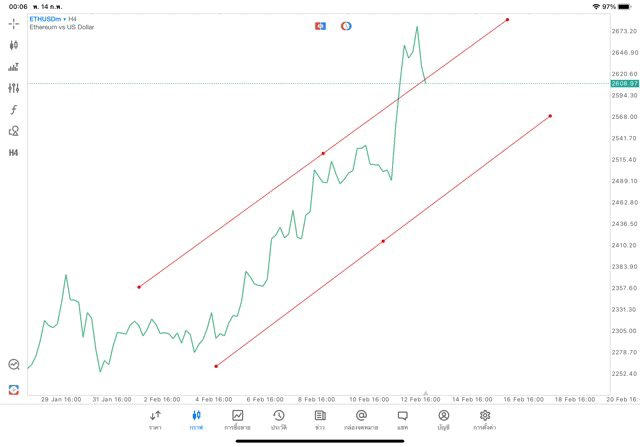Open the ประวัติ (History) tab
640x447 pixels.
(x=279, y=419)
